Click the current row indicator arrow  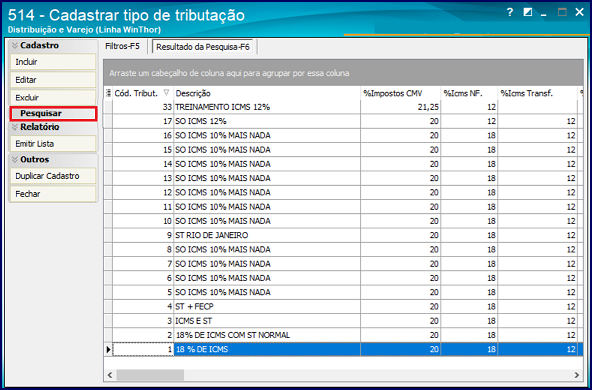[108, 350]
